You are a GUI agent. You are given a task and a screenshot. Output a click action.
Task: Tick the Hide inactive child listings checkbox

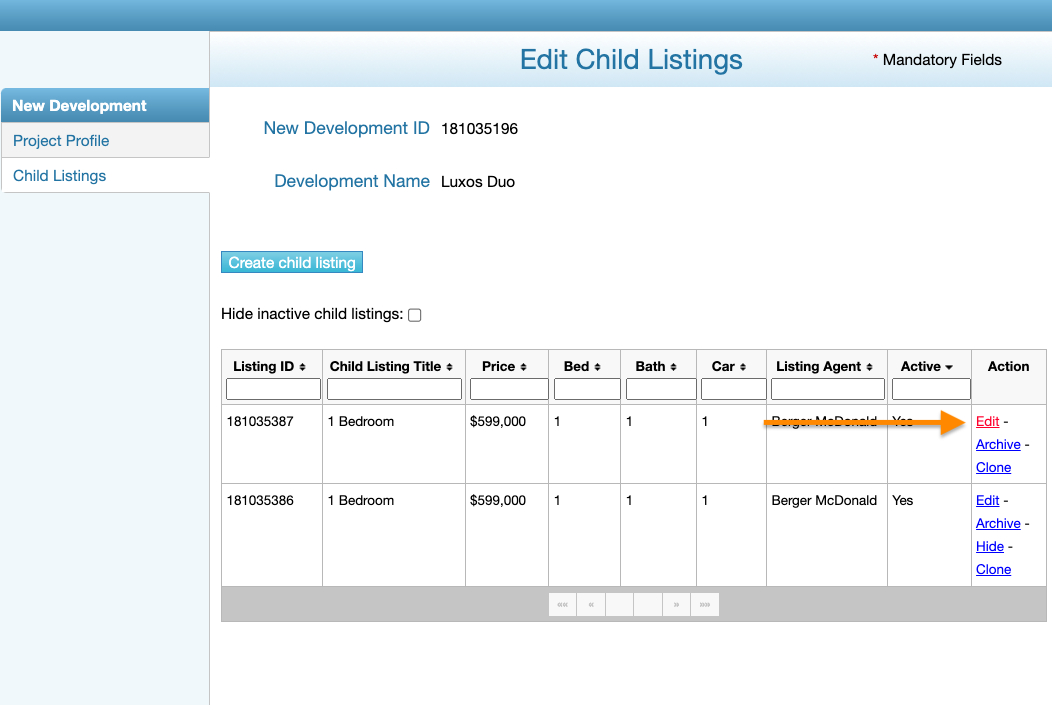pyautogui.click(x=415, y=315)
